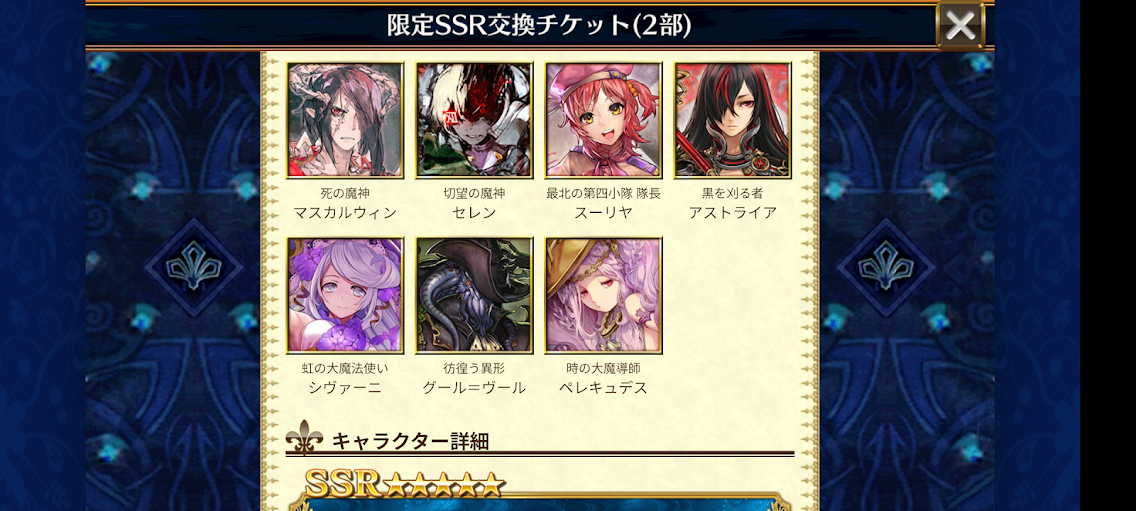The image size is (1136, 511).
Task: Click the right diamond crest emblem
Action: [885, 267]
